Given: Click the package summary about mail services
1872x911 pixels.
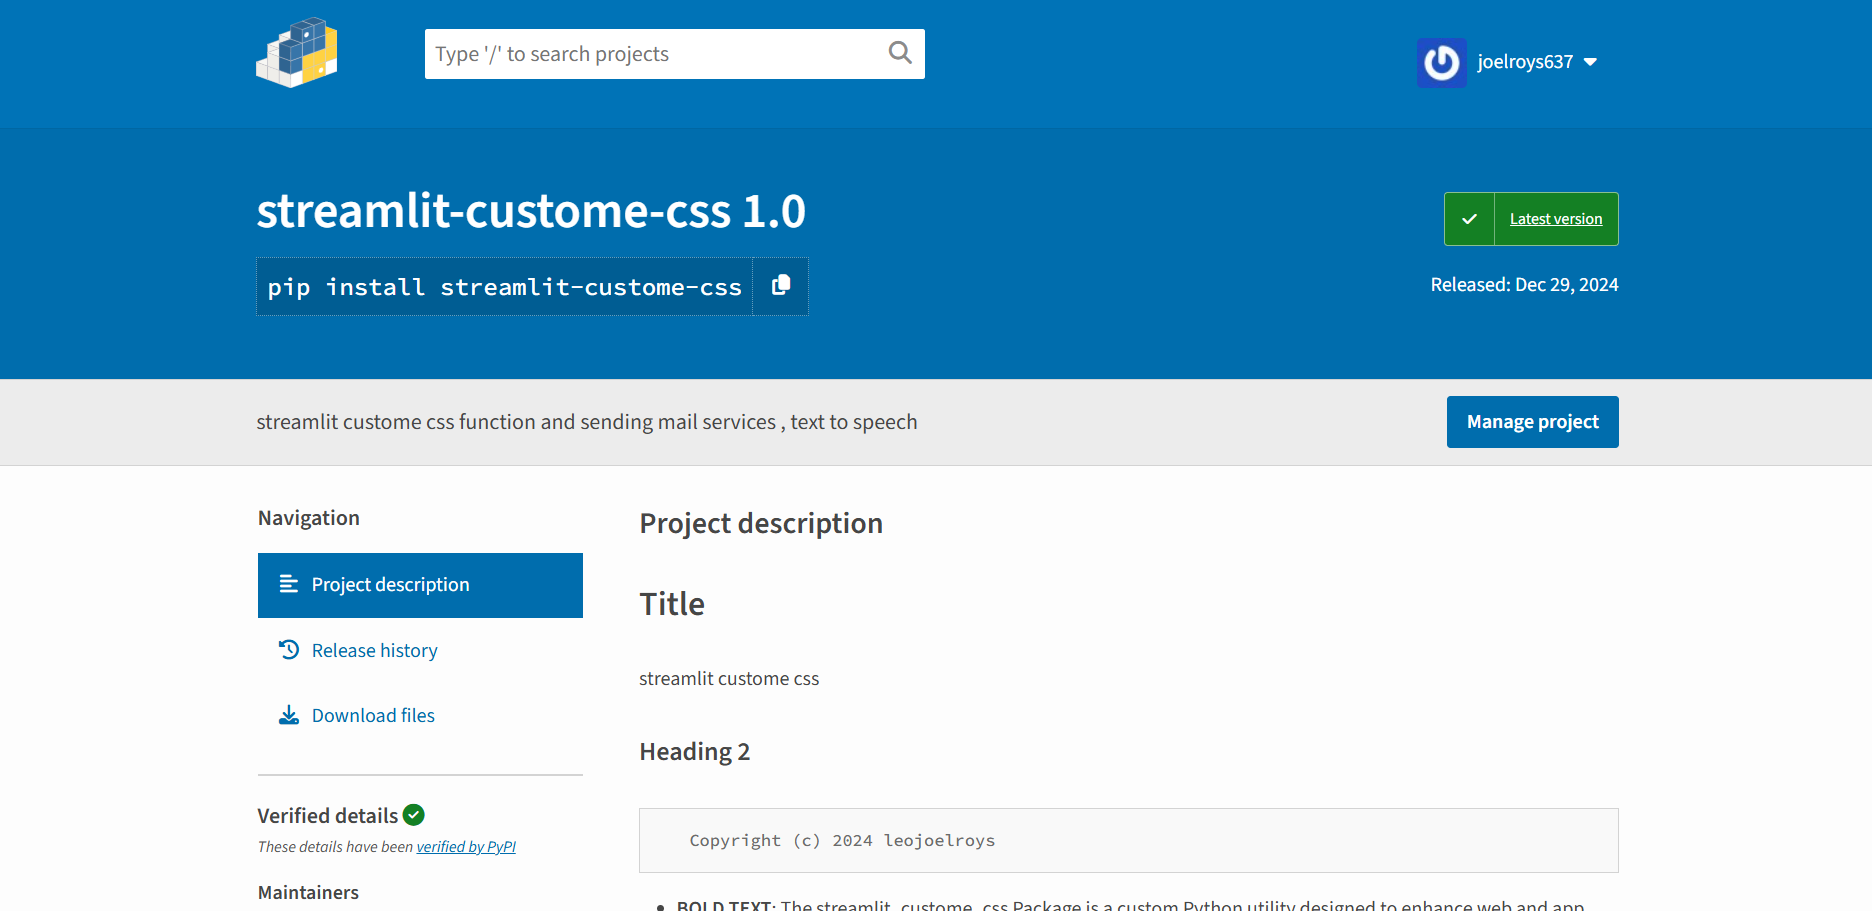Looking at the screenshot, I should click(x=587, y=422).
